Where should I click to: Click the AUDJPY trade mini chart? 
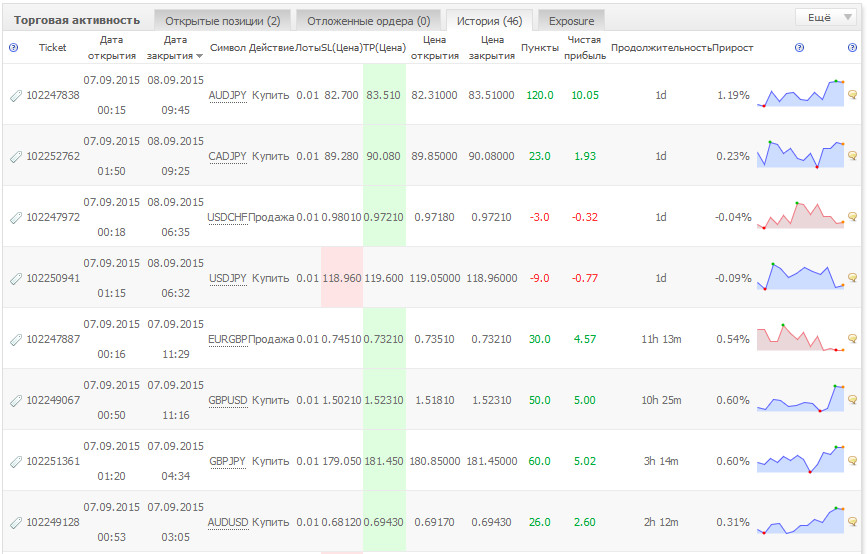800,93
